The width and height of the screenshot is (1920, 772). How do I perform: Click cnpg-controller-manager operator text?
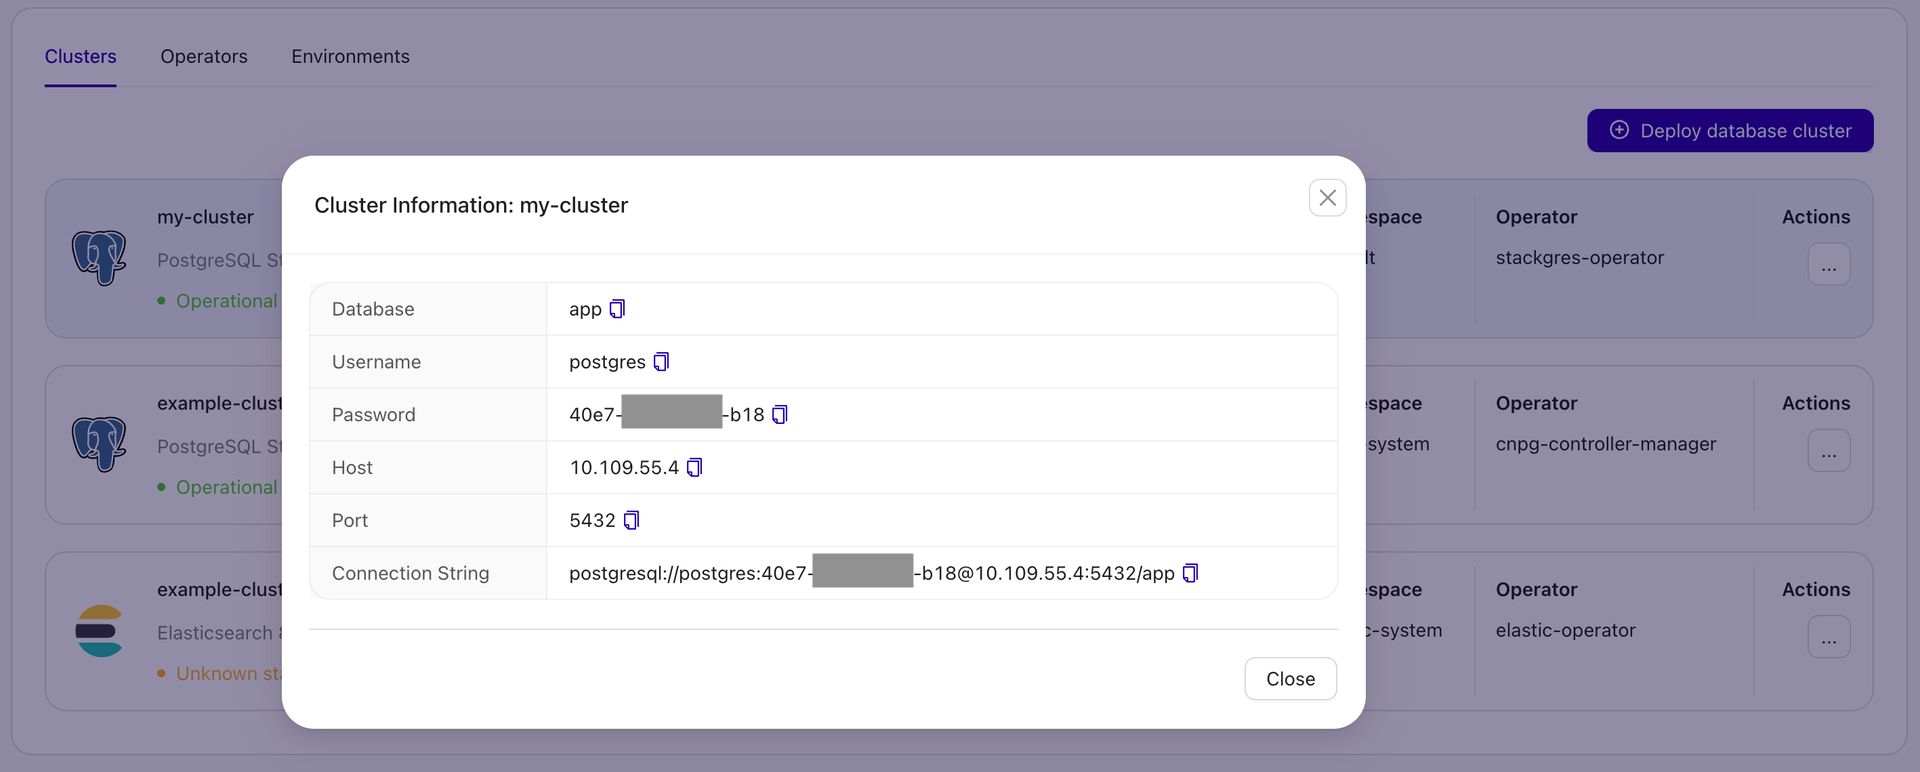coord(1605,444)
